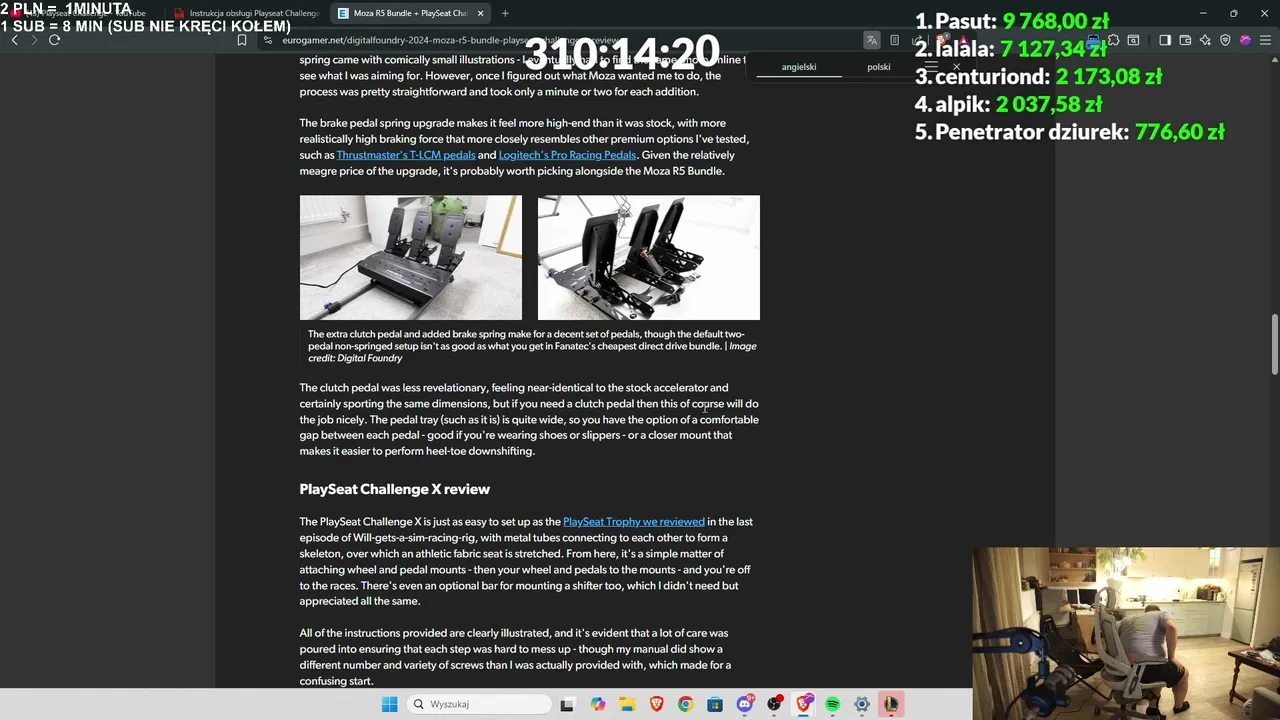Open Google Chrome from the taskbar

(x=685, y=704)
